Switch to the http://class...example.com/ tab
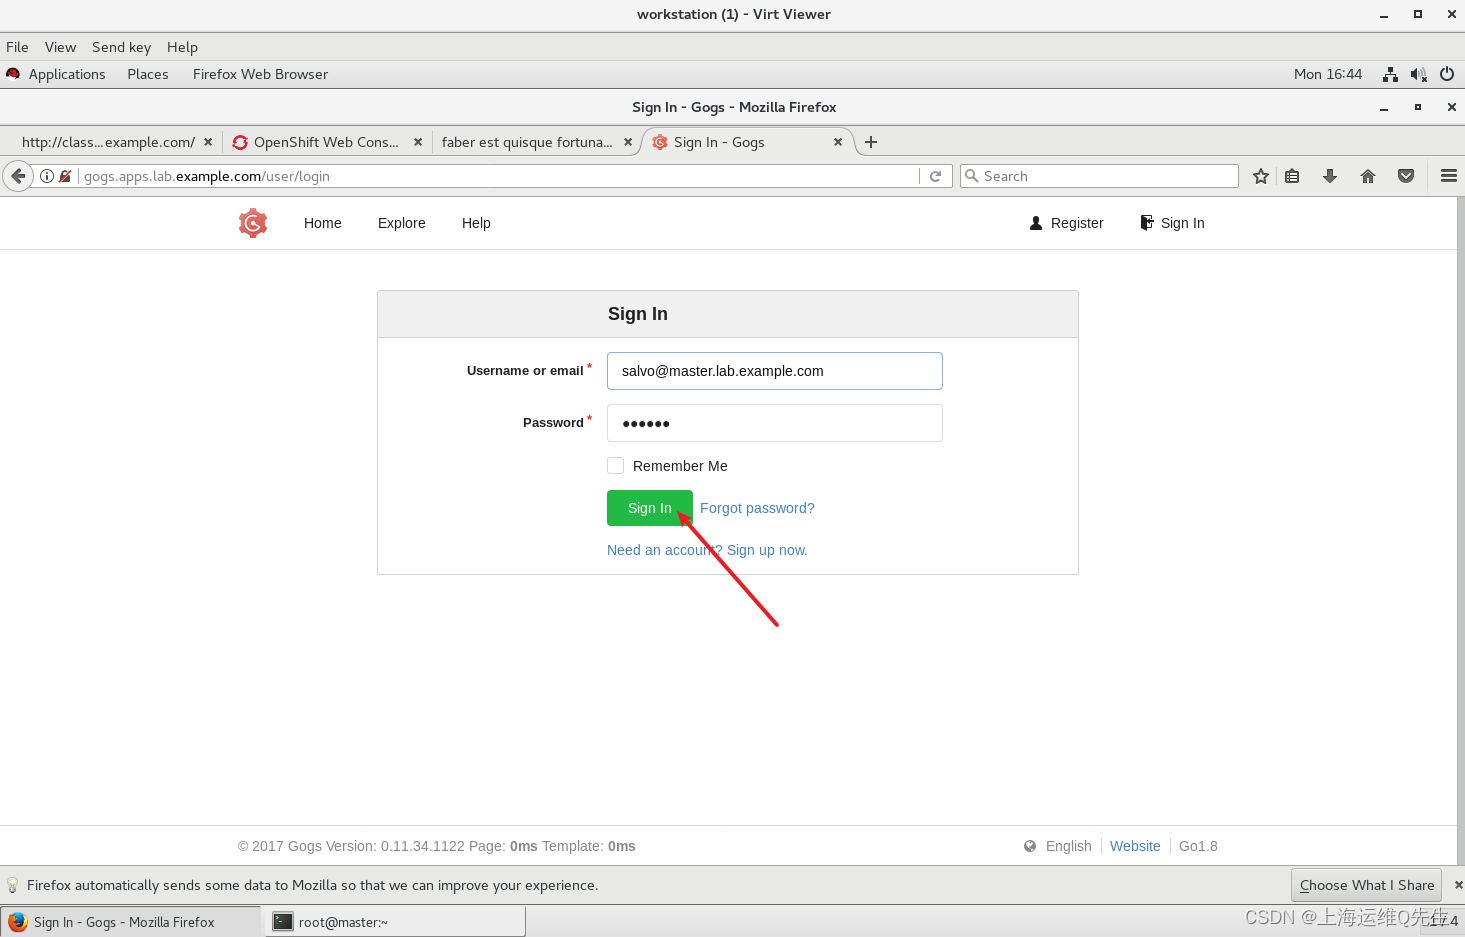1465x937 pixels. [108, 142]
